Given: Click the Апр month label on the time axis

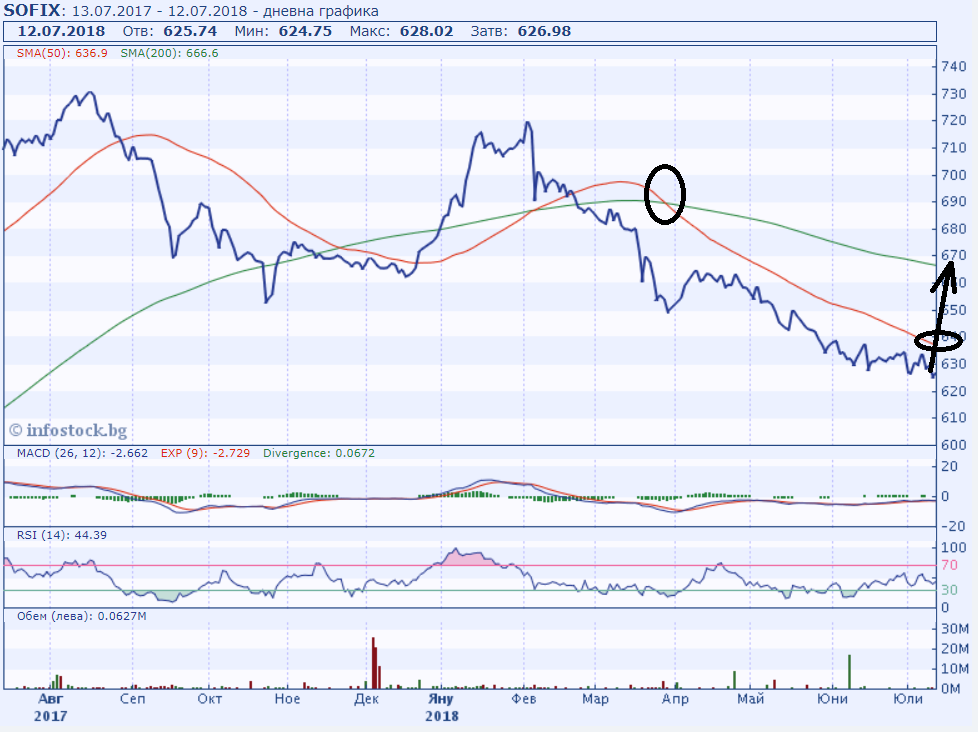Looking at the screenshot, I should tap(675, 698).
